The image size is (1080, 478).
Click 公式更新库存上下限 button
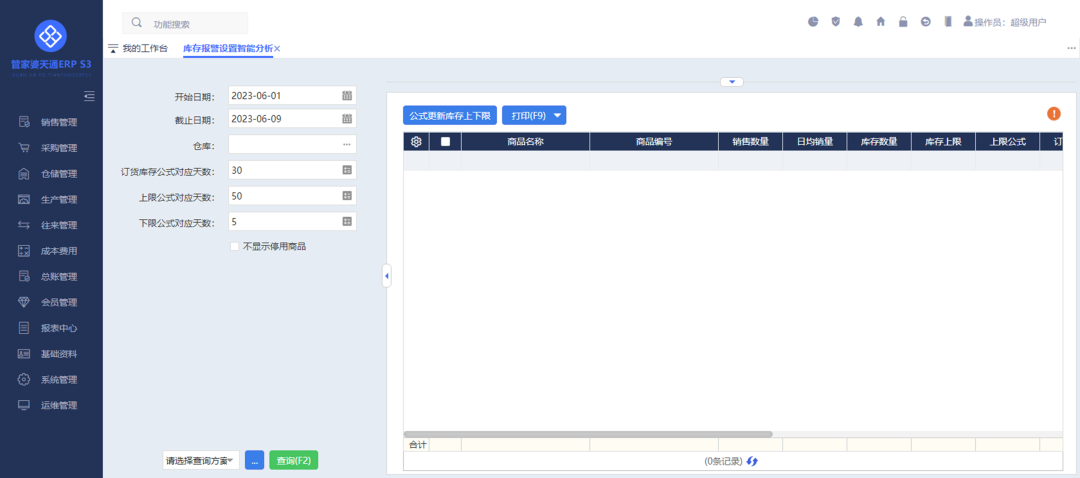point(450,116)
